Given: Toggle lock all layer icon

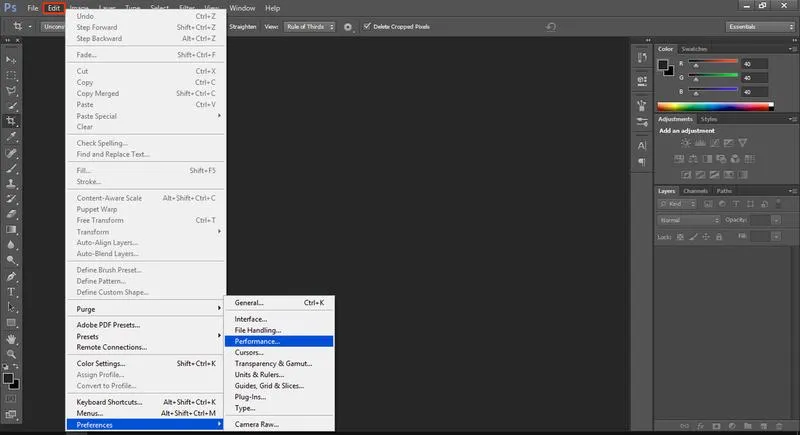Looking at the screenshot, I should point(719,237).
